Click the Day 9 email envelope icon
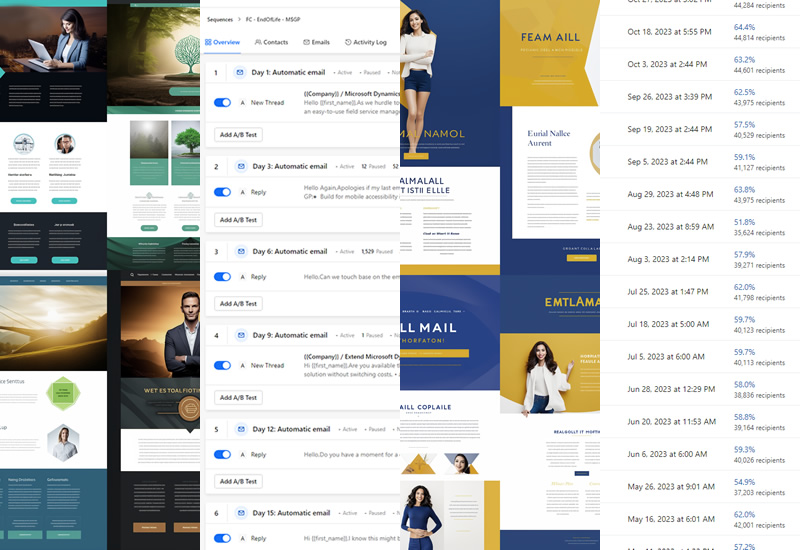This screenshot has height=550, width=800. pos(240,335)
